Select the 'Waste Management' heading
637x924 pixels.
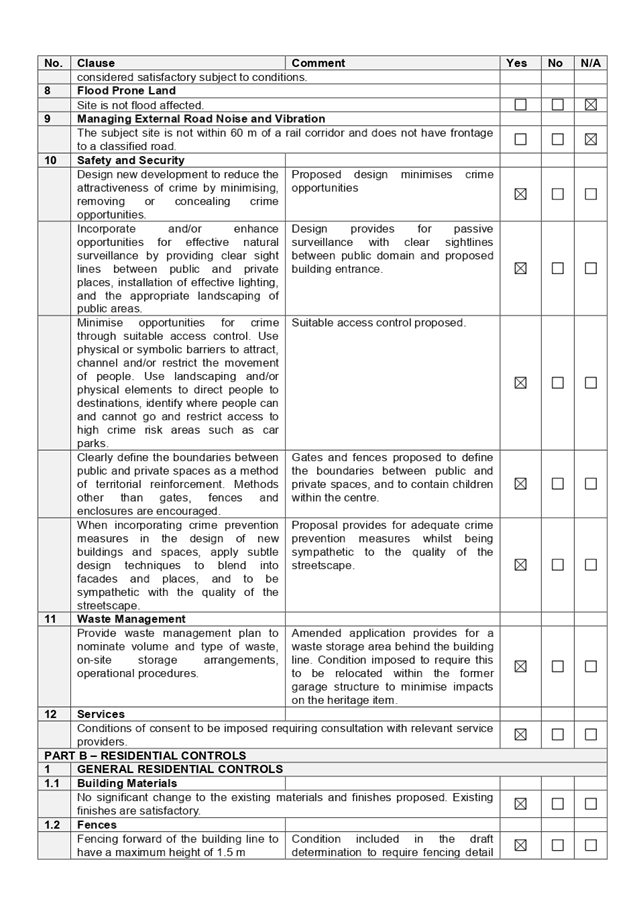click(131, 619)
